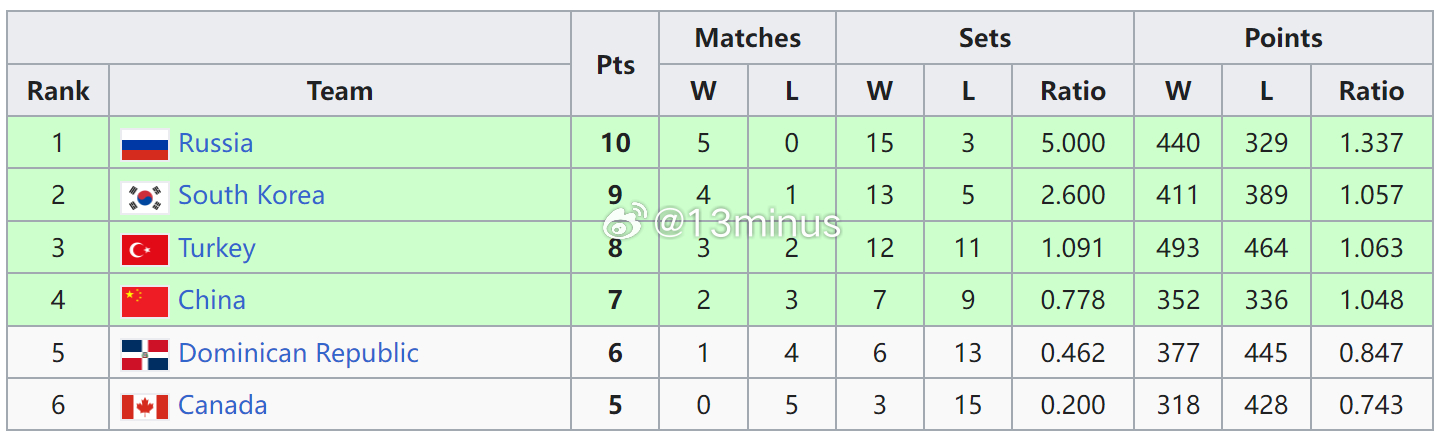1446x442 pixels.
Task: Select Canada's 0.743 points ratio cell
Action: coord(1371,405)
